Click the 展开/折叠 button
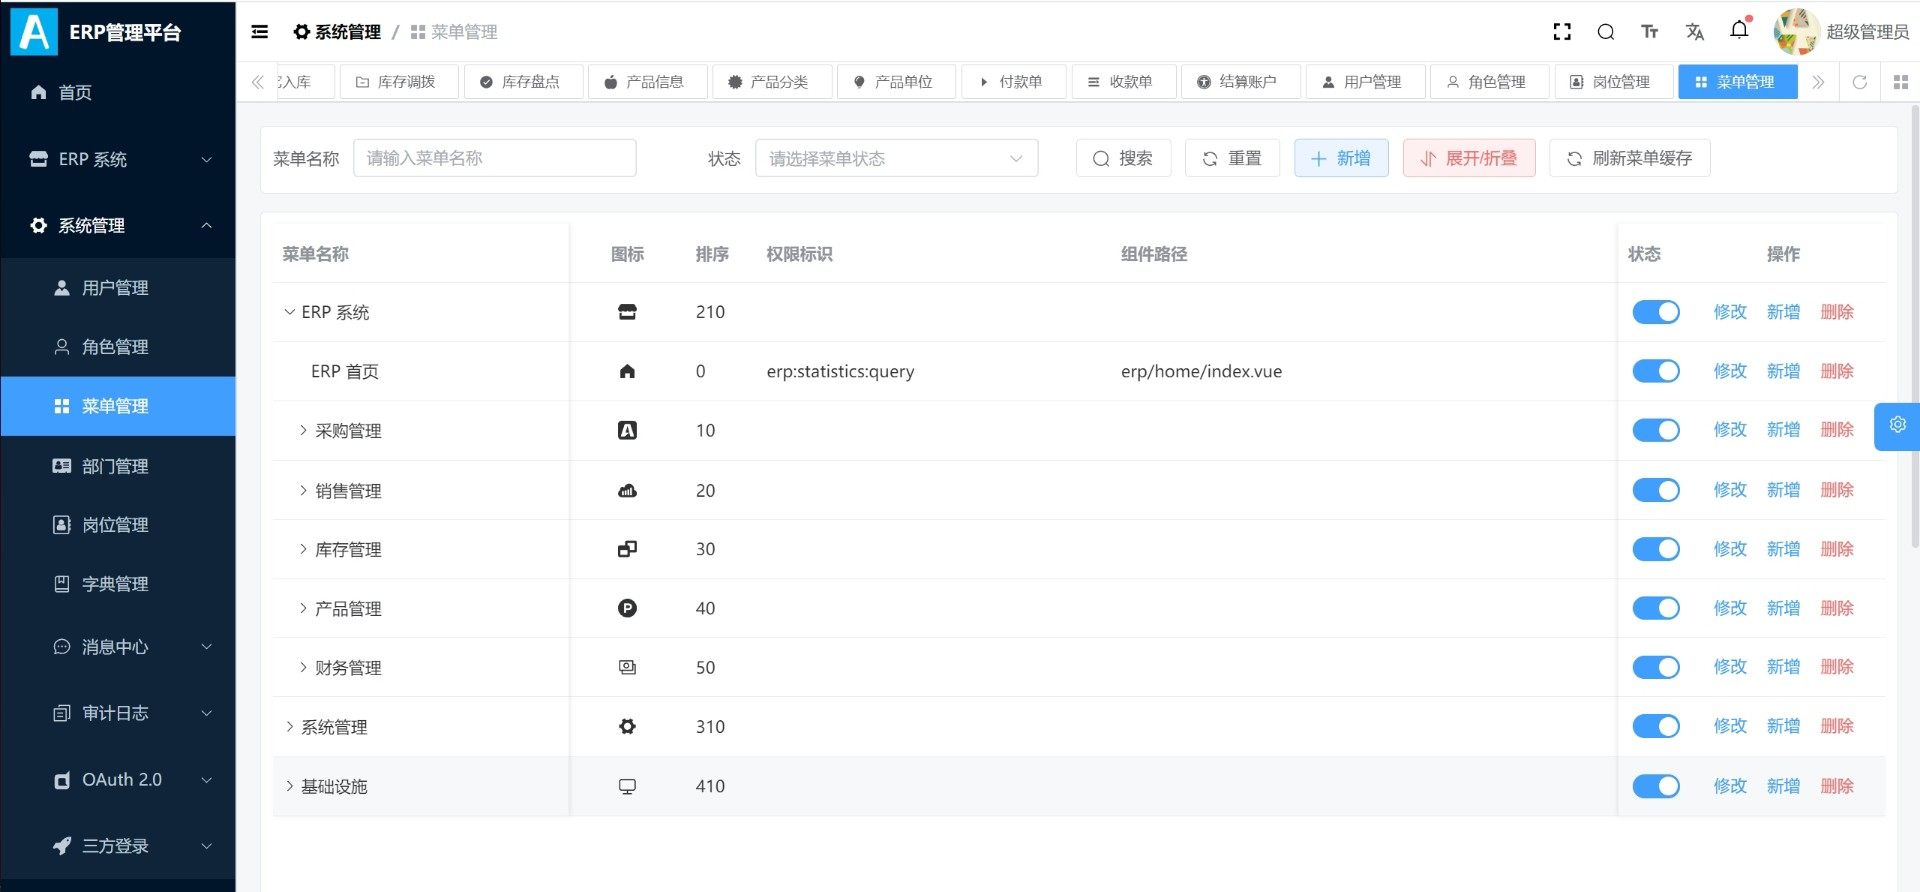The height and width of the screenshot is (892, 1920). click(x=1468, y=158)
